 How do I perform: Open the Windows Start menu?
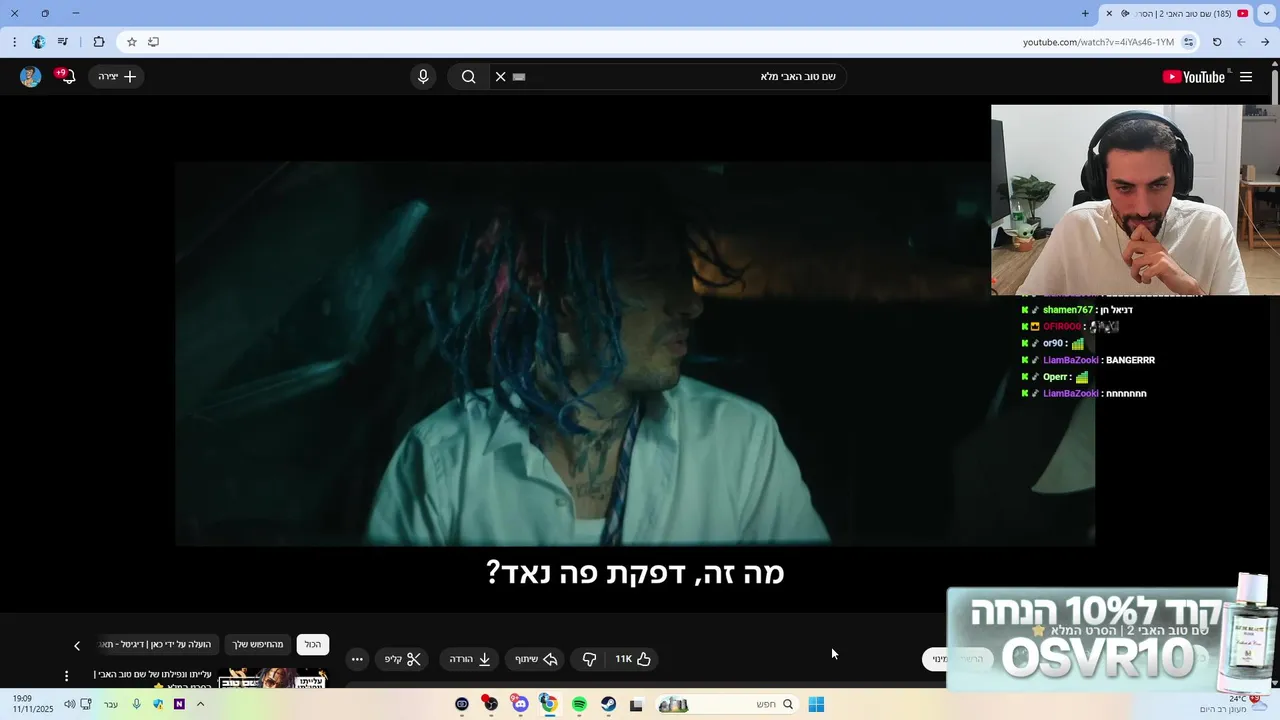(816, 705)
